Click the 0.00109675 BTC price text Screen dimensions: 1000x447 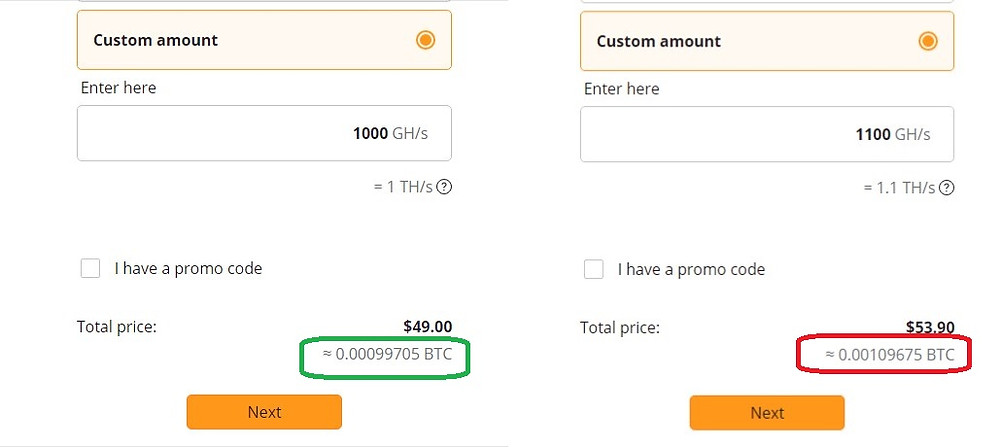tap(890, 355)
